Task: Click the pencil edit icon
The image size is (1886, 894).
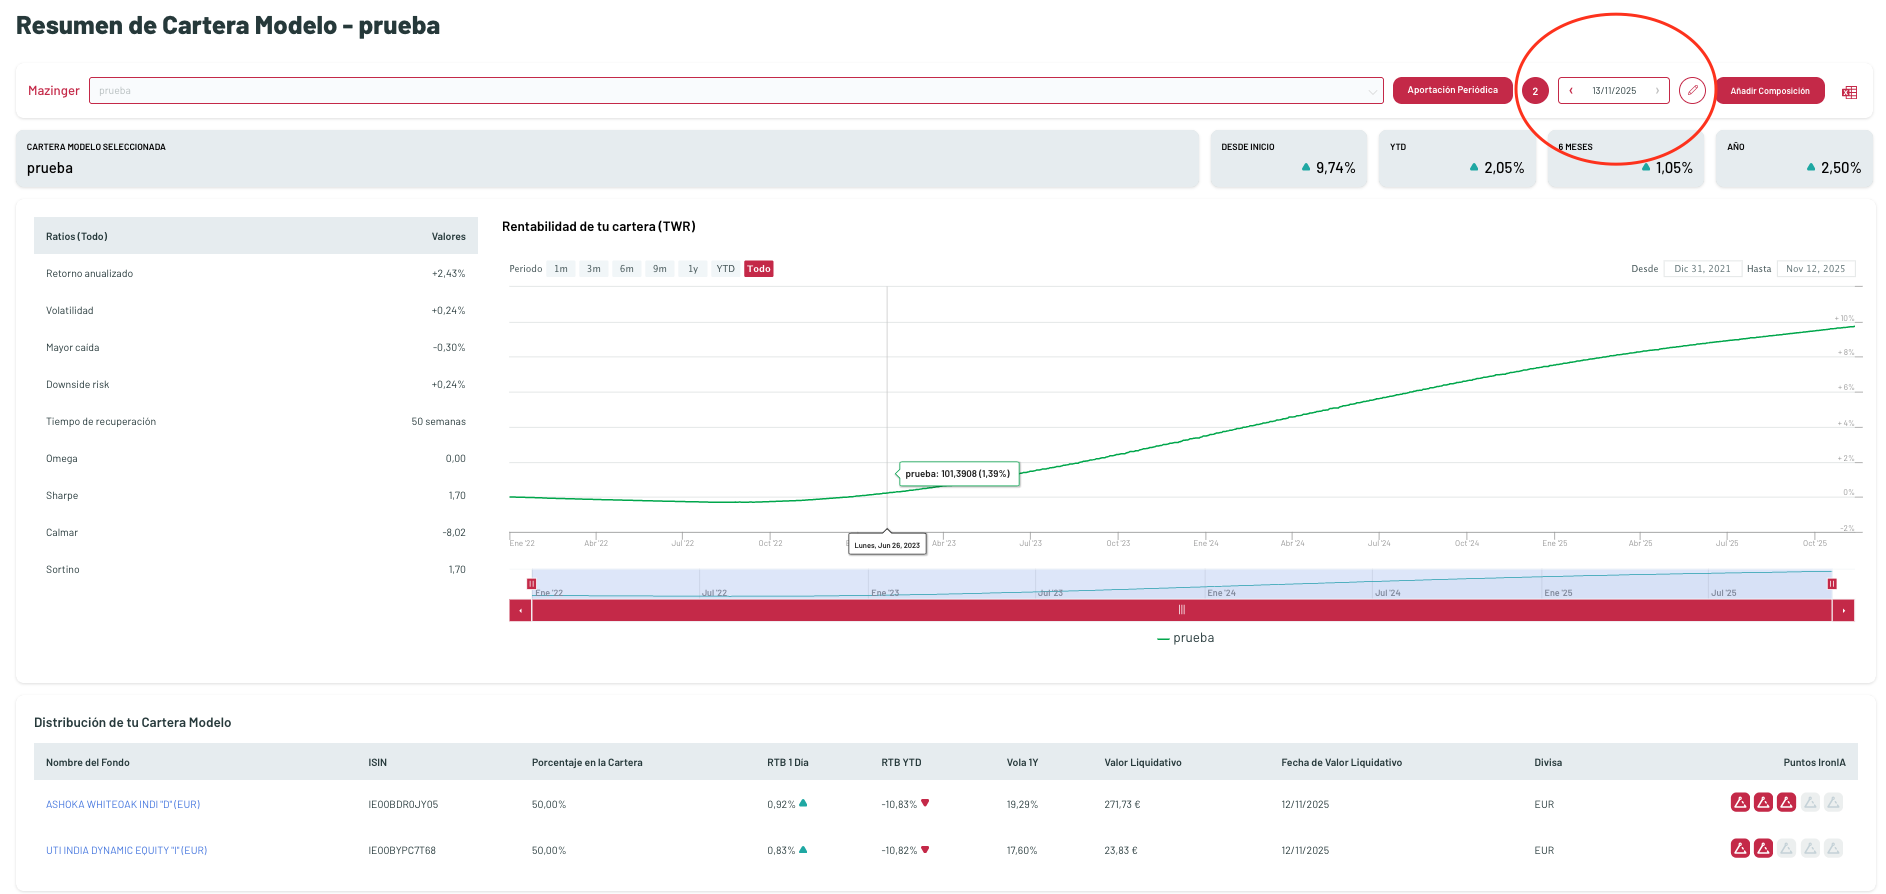Action: click(x=1692, y=91)
